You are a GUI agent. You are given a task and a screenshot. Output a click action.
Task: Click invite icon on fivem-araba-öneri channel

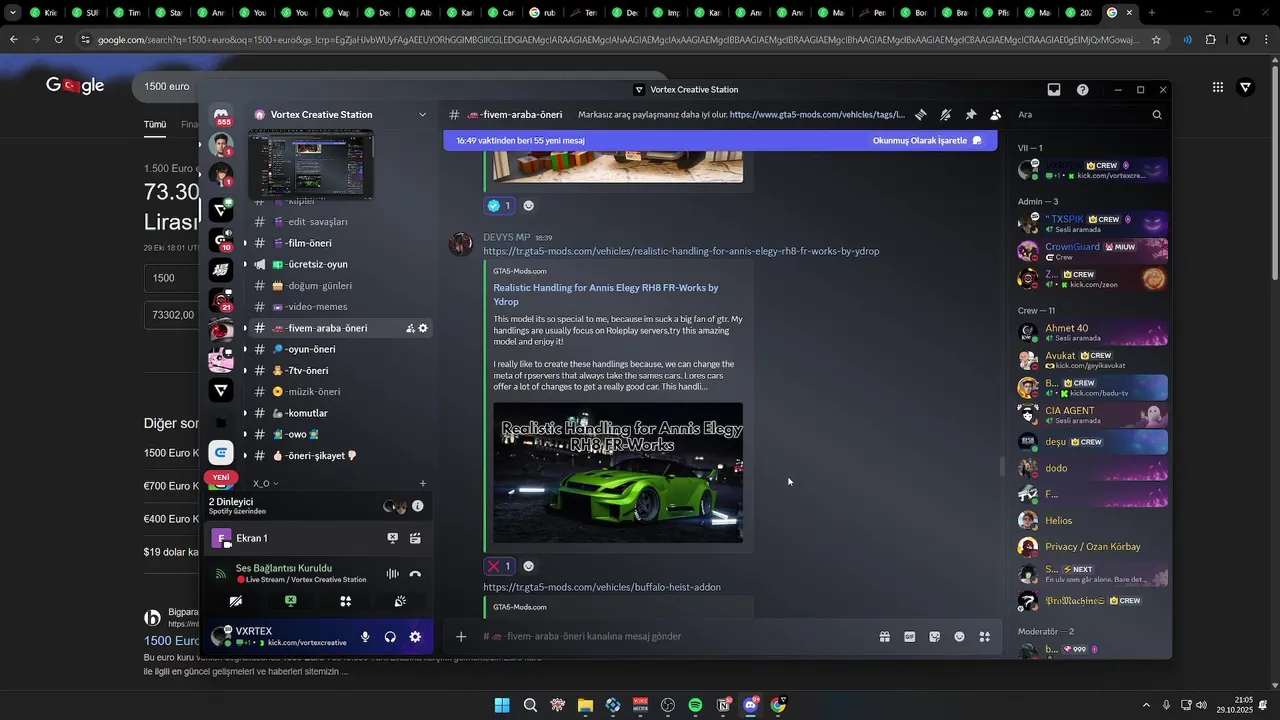tap(410, 328)
